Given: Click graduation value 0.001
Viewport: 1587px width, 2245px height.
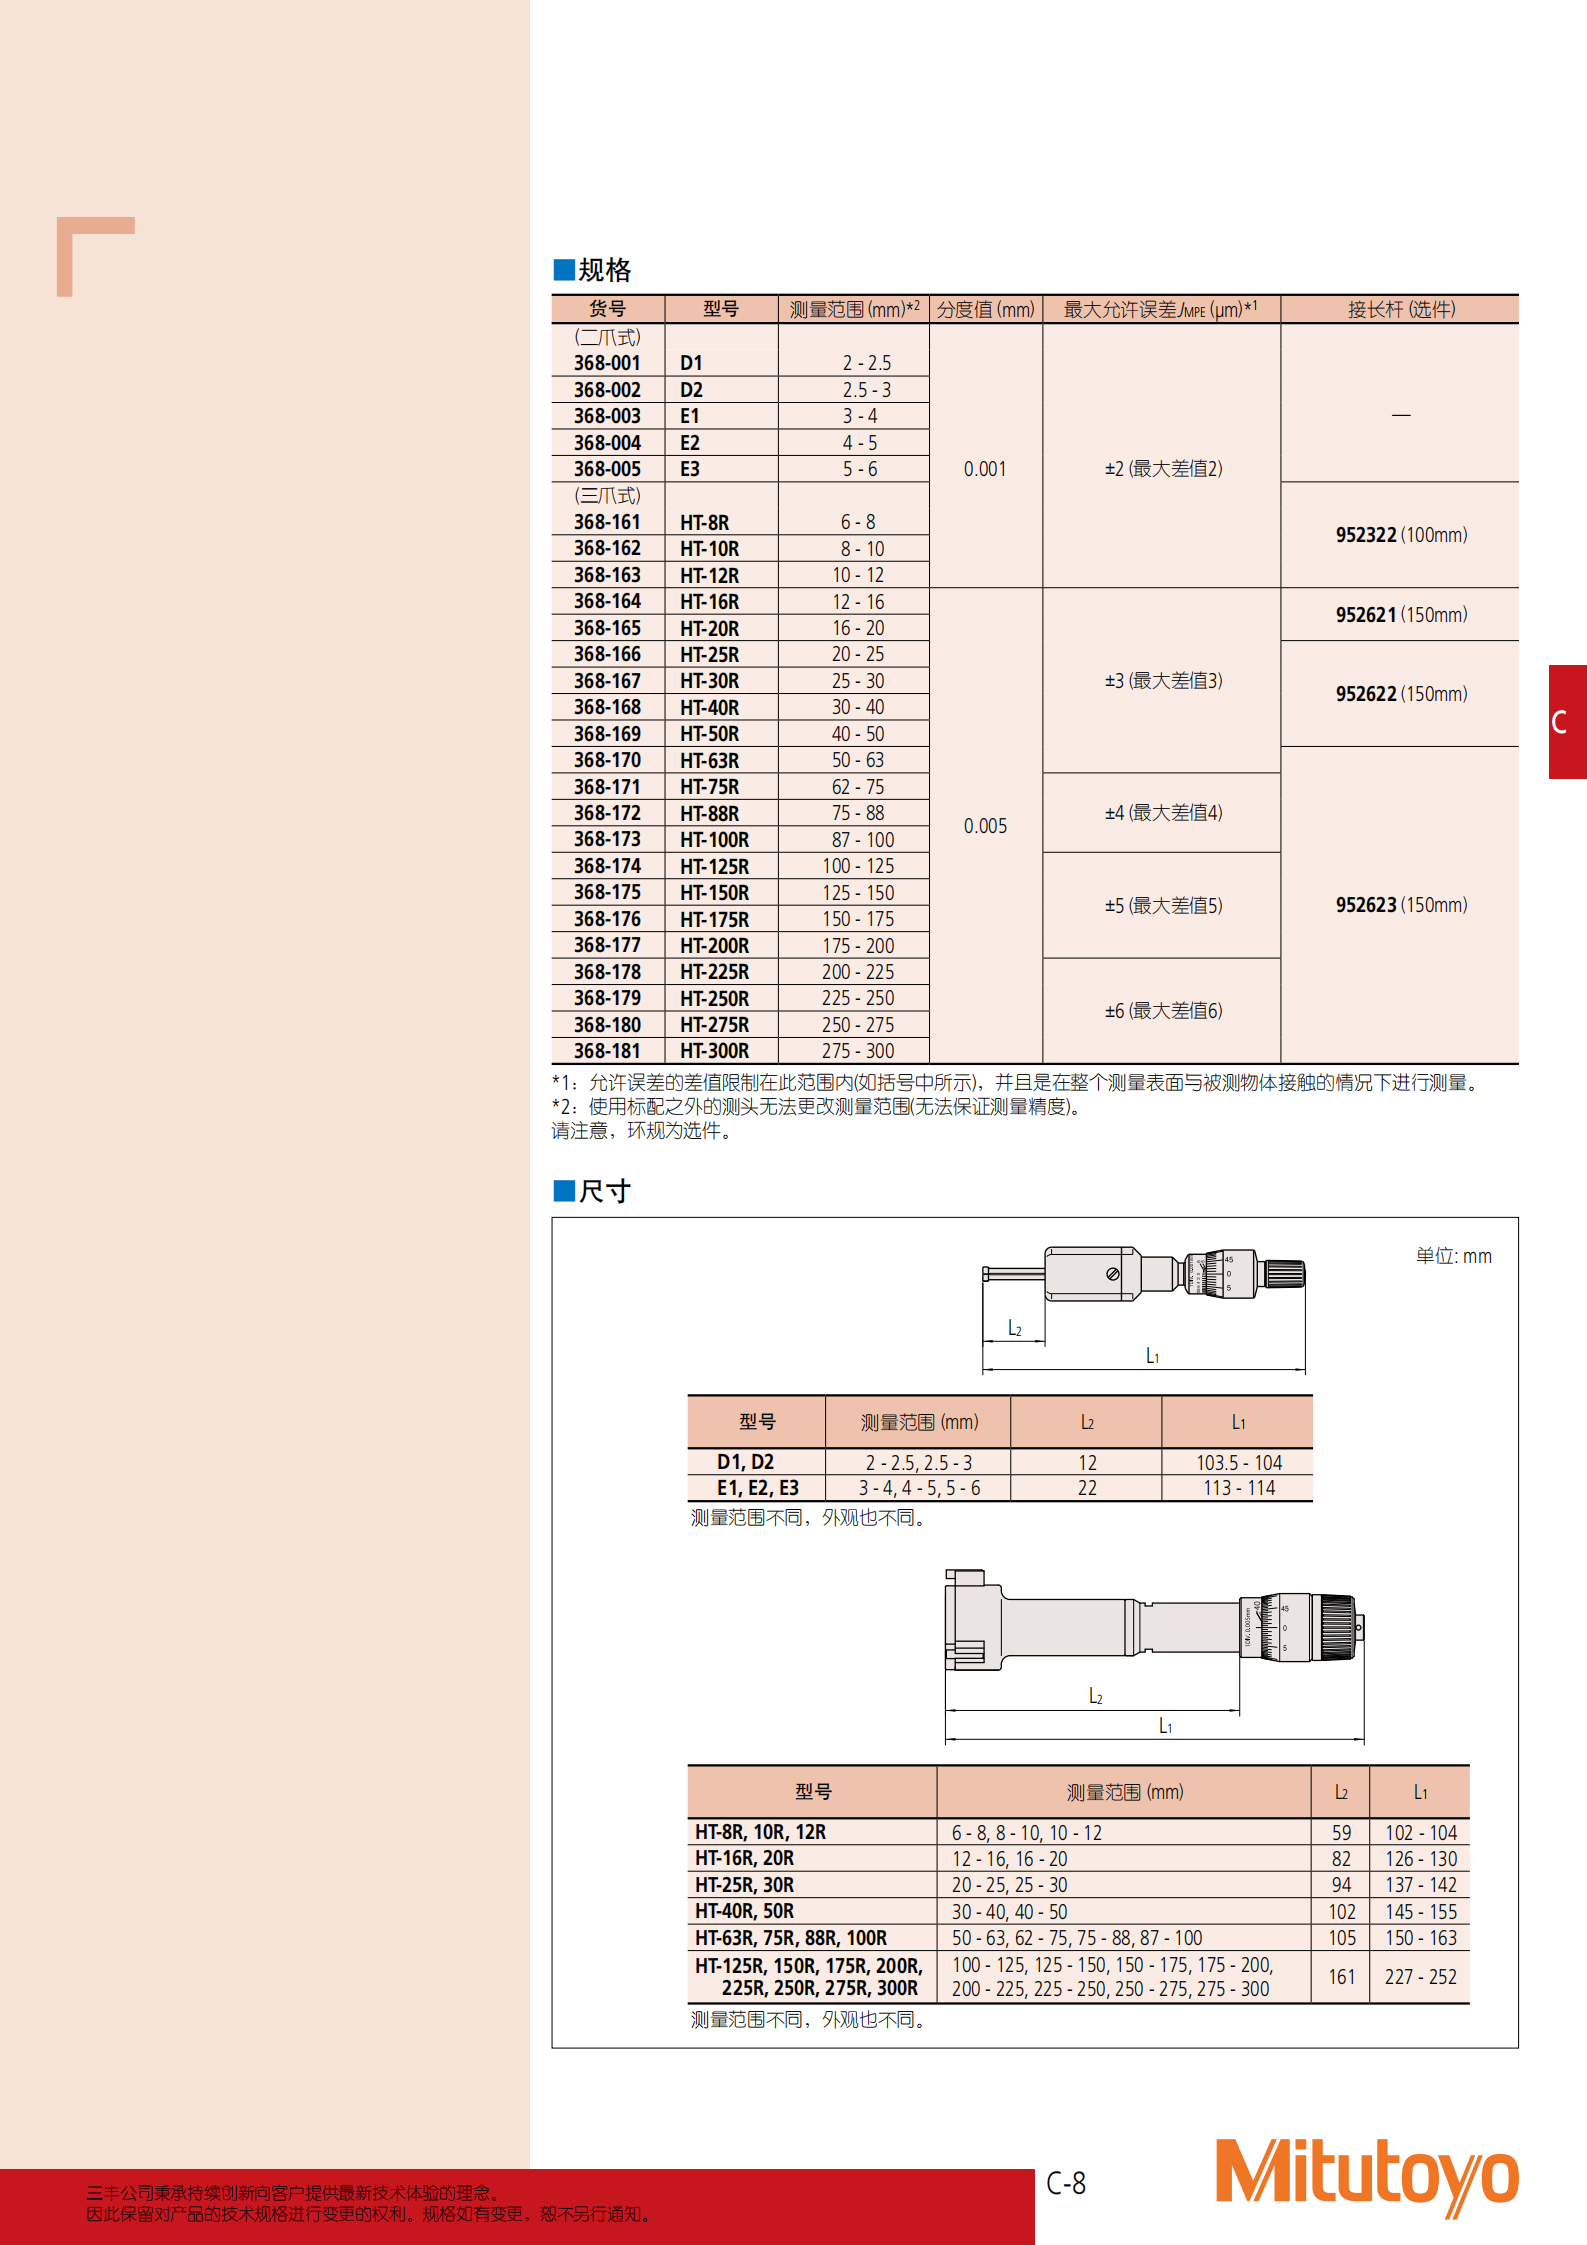Looking at the screenshot, I should 985,469.
